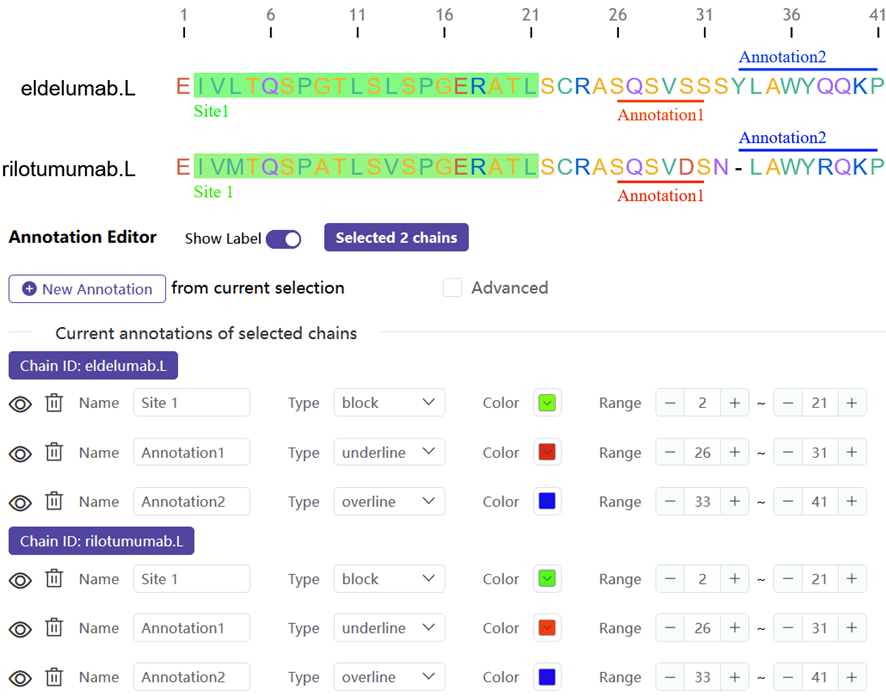Increase range end of eldelumab.L Site 1

point(852,403)
